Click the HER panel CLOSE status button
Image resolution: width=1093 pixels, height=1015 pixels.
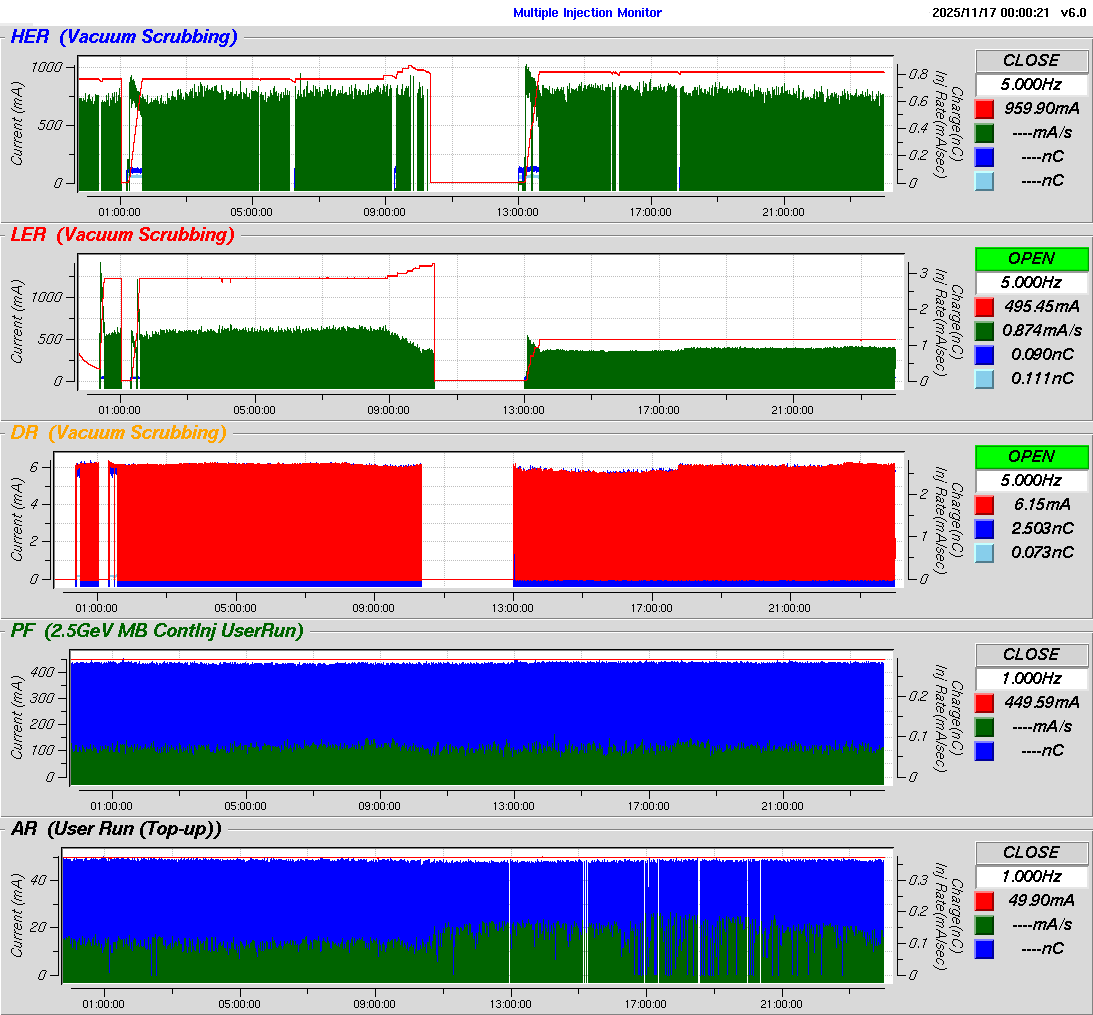pyautogui.click(x=1031, y=60)
